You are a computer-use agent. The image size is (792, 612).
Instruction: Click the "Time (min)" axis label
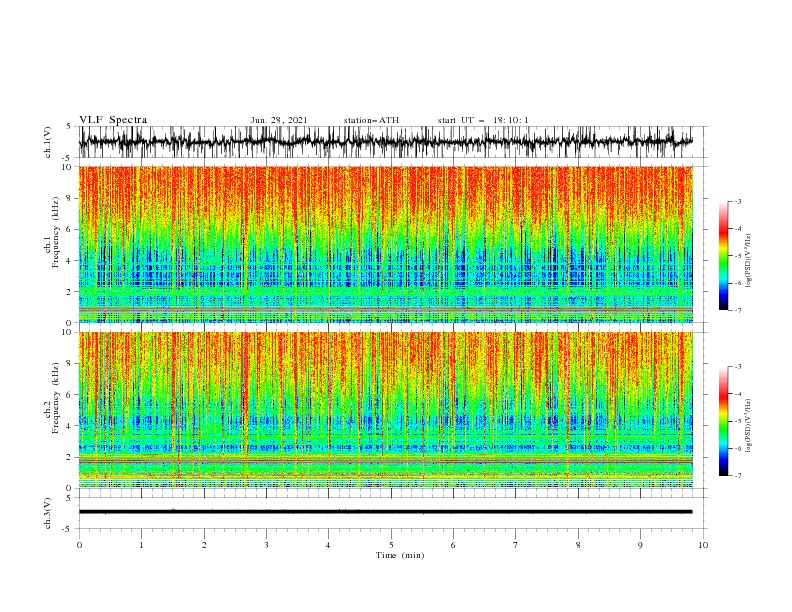(400, 555)
